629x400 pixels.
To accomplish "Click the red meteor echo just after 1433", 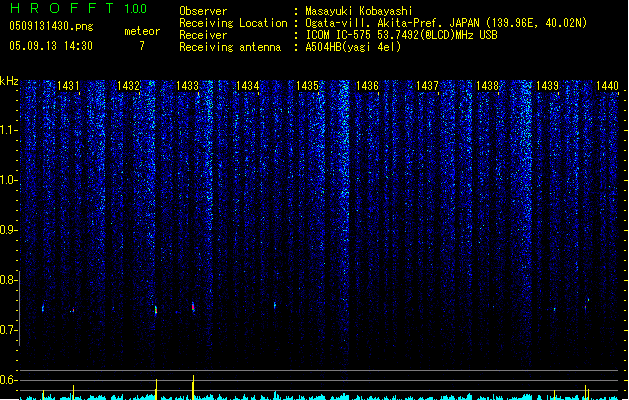I will pos(193,307).
